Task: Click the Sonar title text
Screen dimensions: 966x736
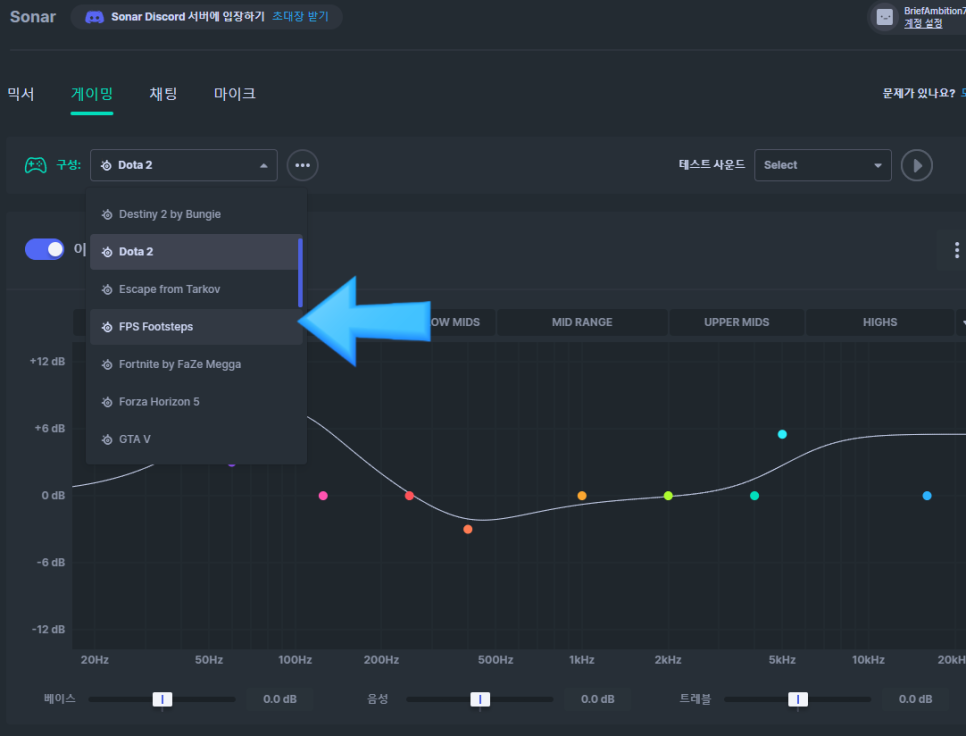Action: (x=33, y=17)
